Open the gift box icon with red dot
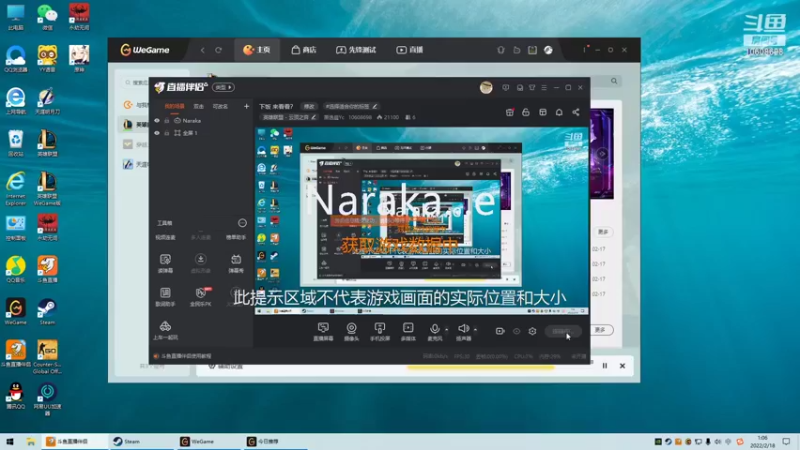 point(510,112)
